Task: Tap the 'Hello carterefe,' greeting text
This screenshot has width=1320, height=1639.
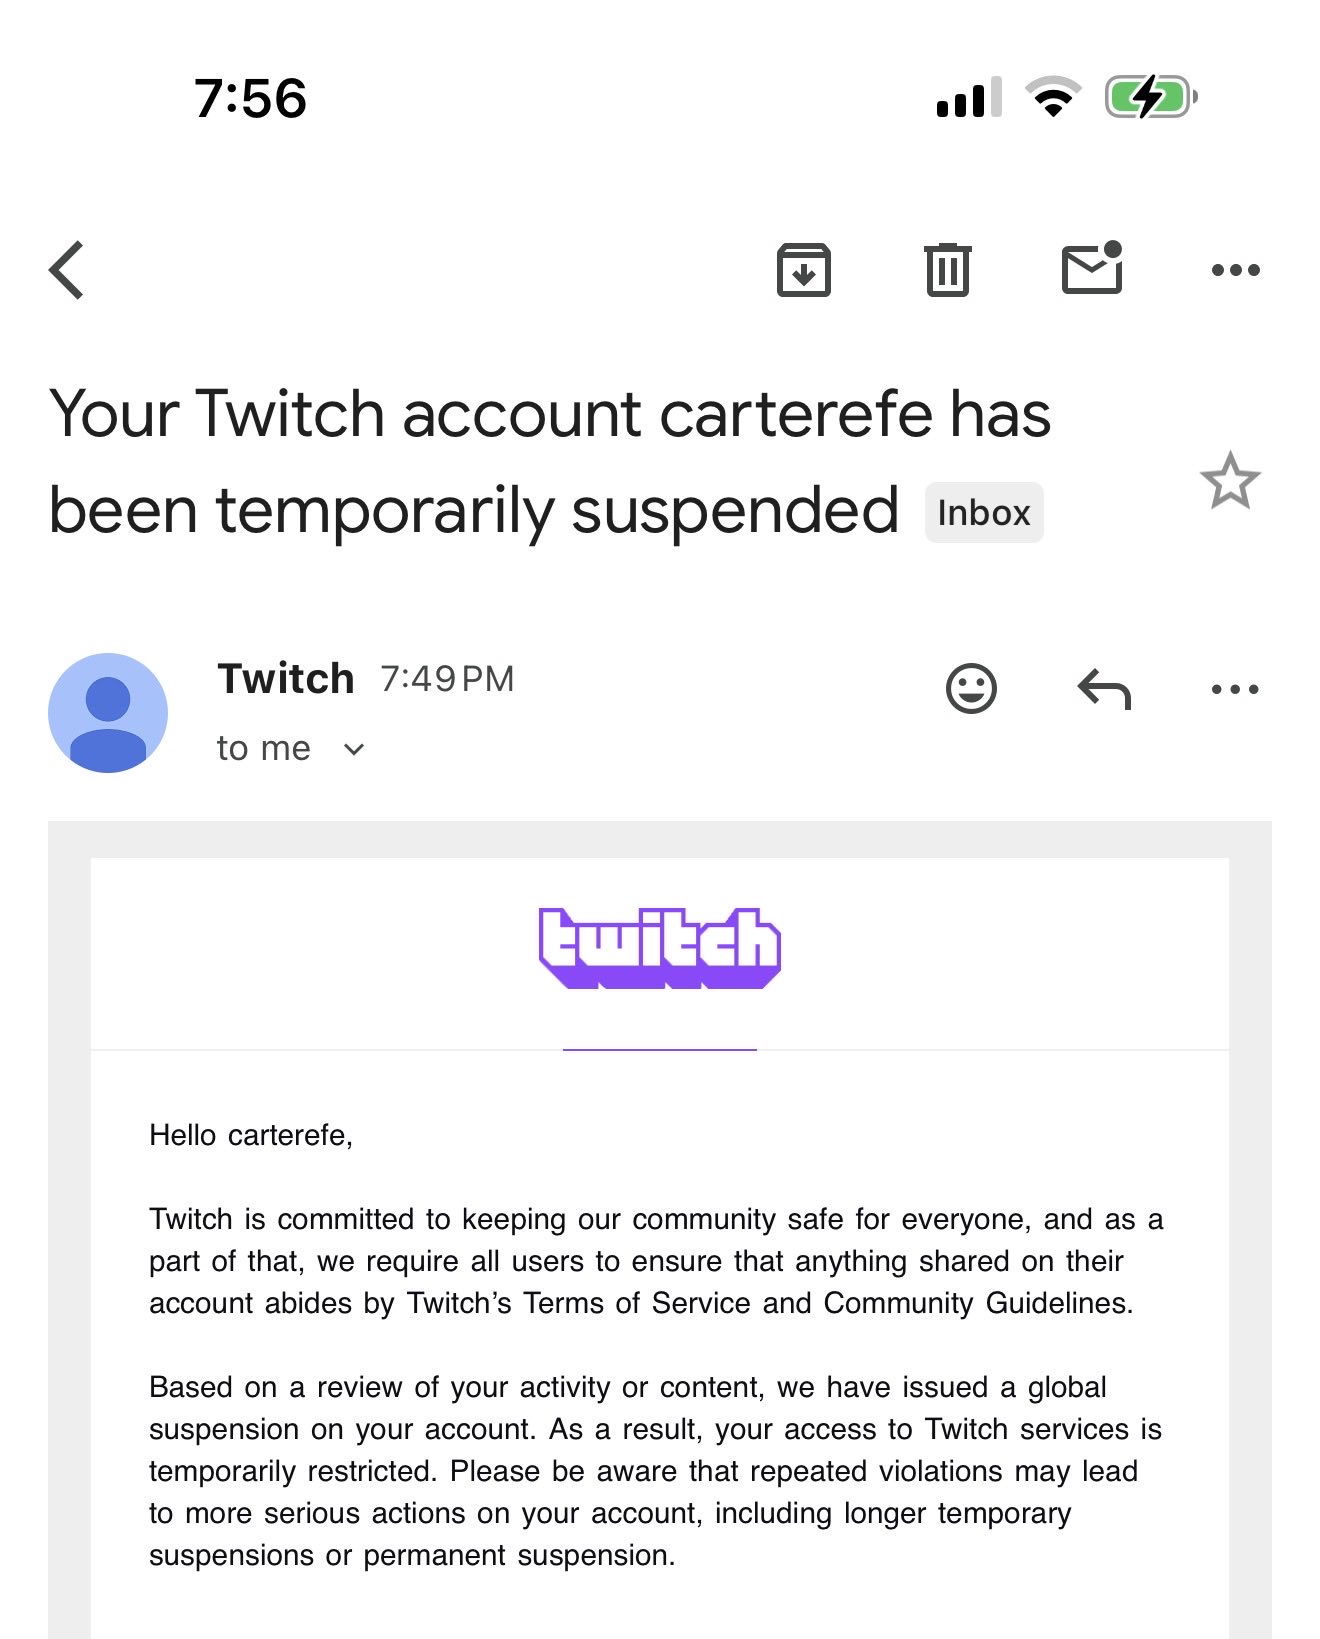Action: click(251, 1135)
